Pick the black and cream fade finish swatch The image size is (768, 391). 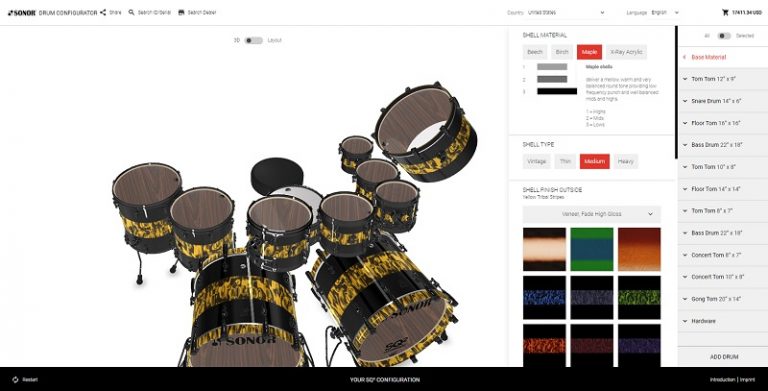[544, 249]
